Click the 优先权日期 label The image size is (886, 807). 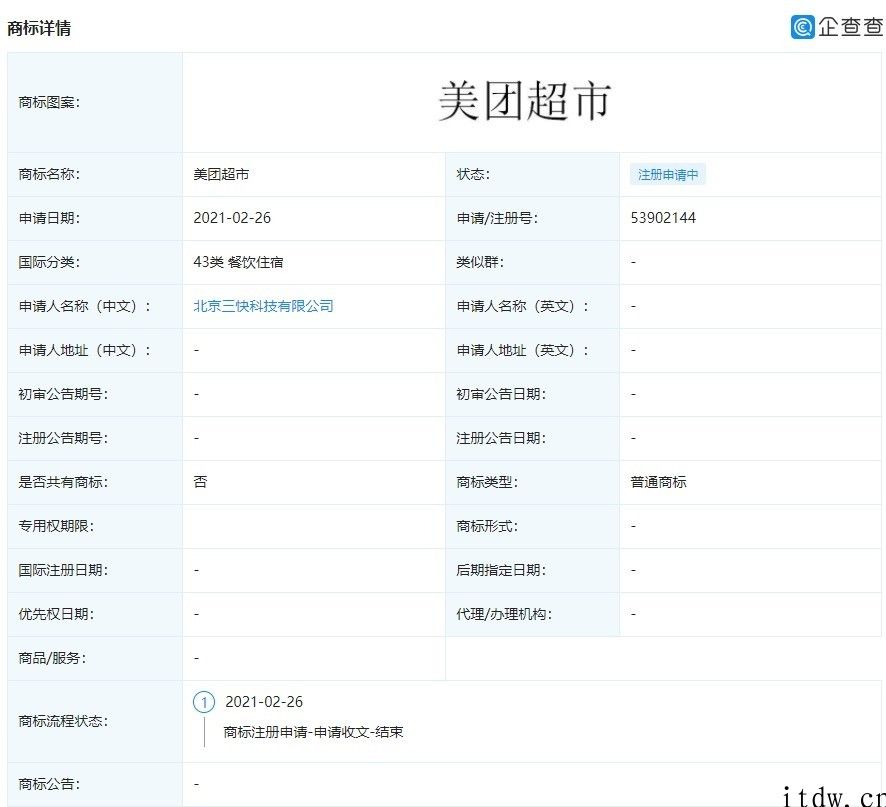click(56, 614)
